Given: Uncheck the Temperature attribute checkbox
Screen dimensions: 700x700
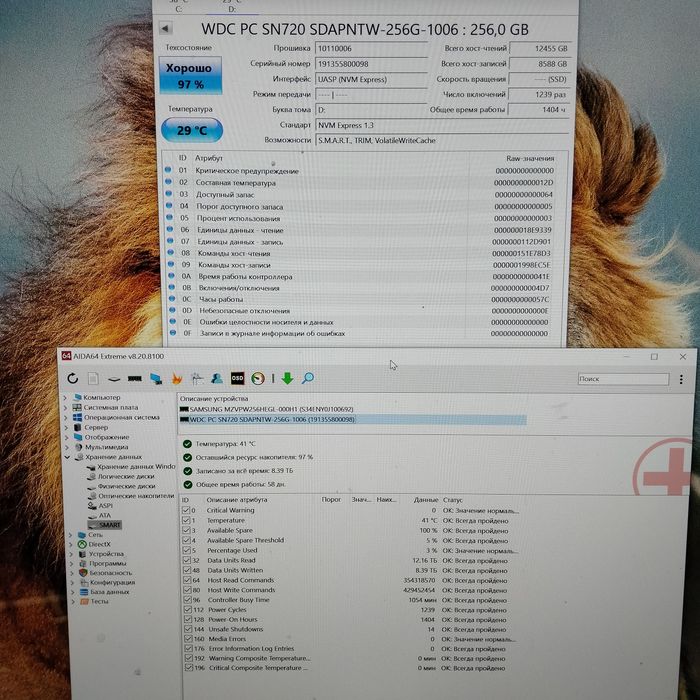Looking at the screenshot, I should pyautogui.click(x=186, y=520).
